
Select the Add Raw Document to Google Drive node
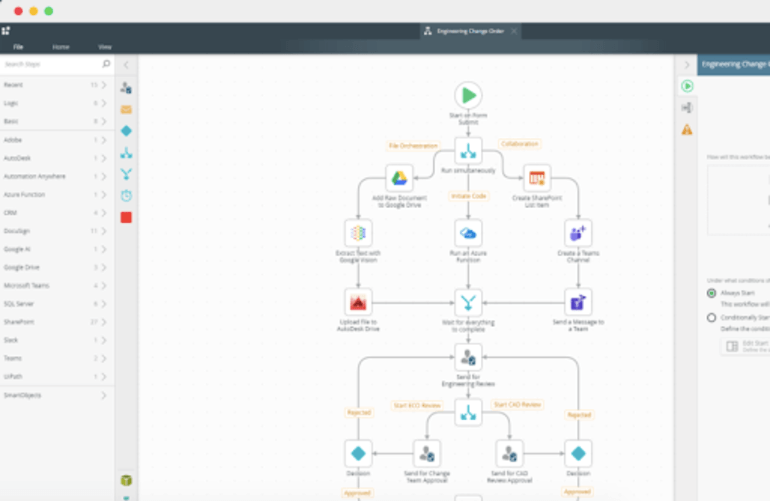pos(399,178)
